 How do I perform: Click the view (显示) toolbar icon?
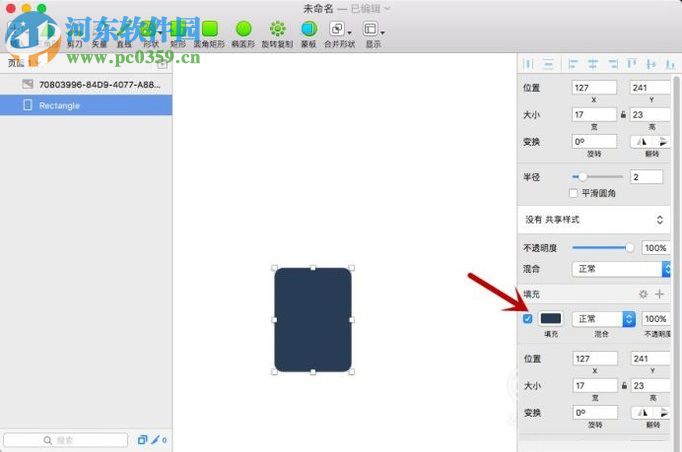370,29
